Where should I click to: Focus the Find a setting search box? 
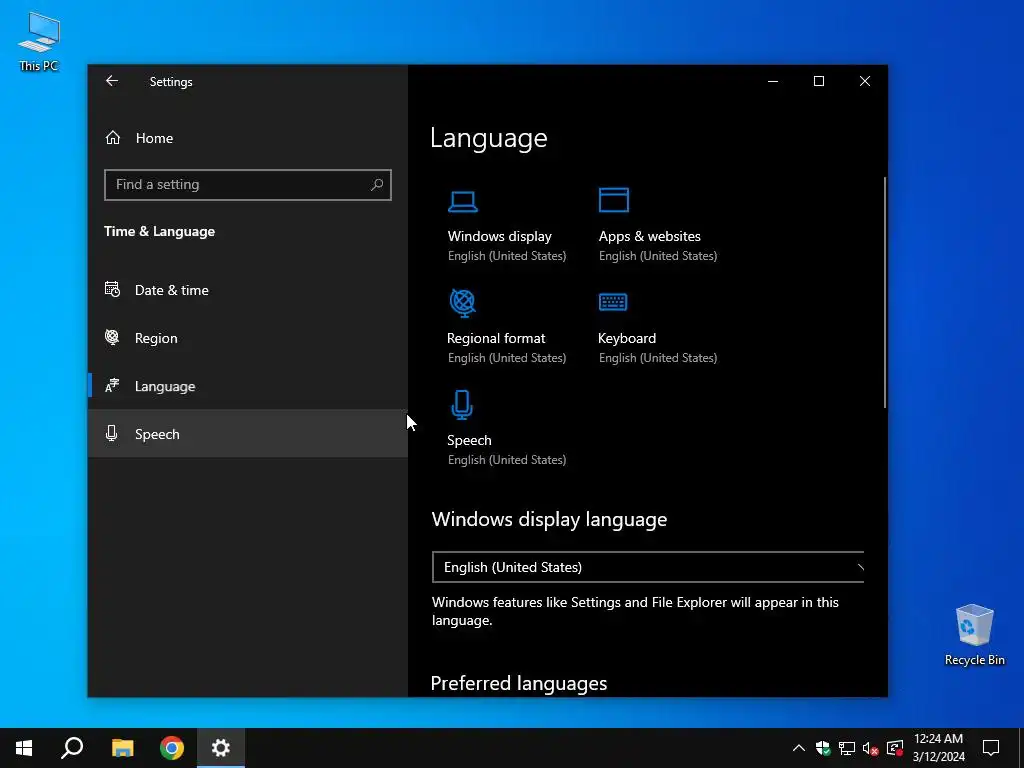(x=248, y=185)
